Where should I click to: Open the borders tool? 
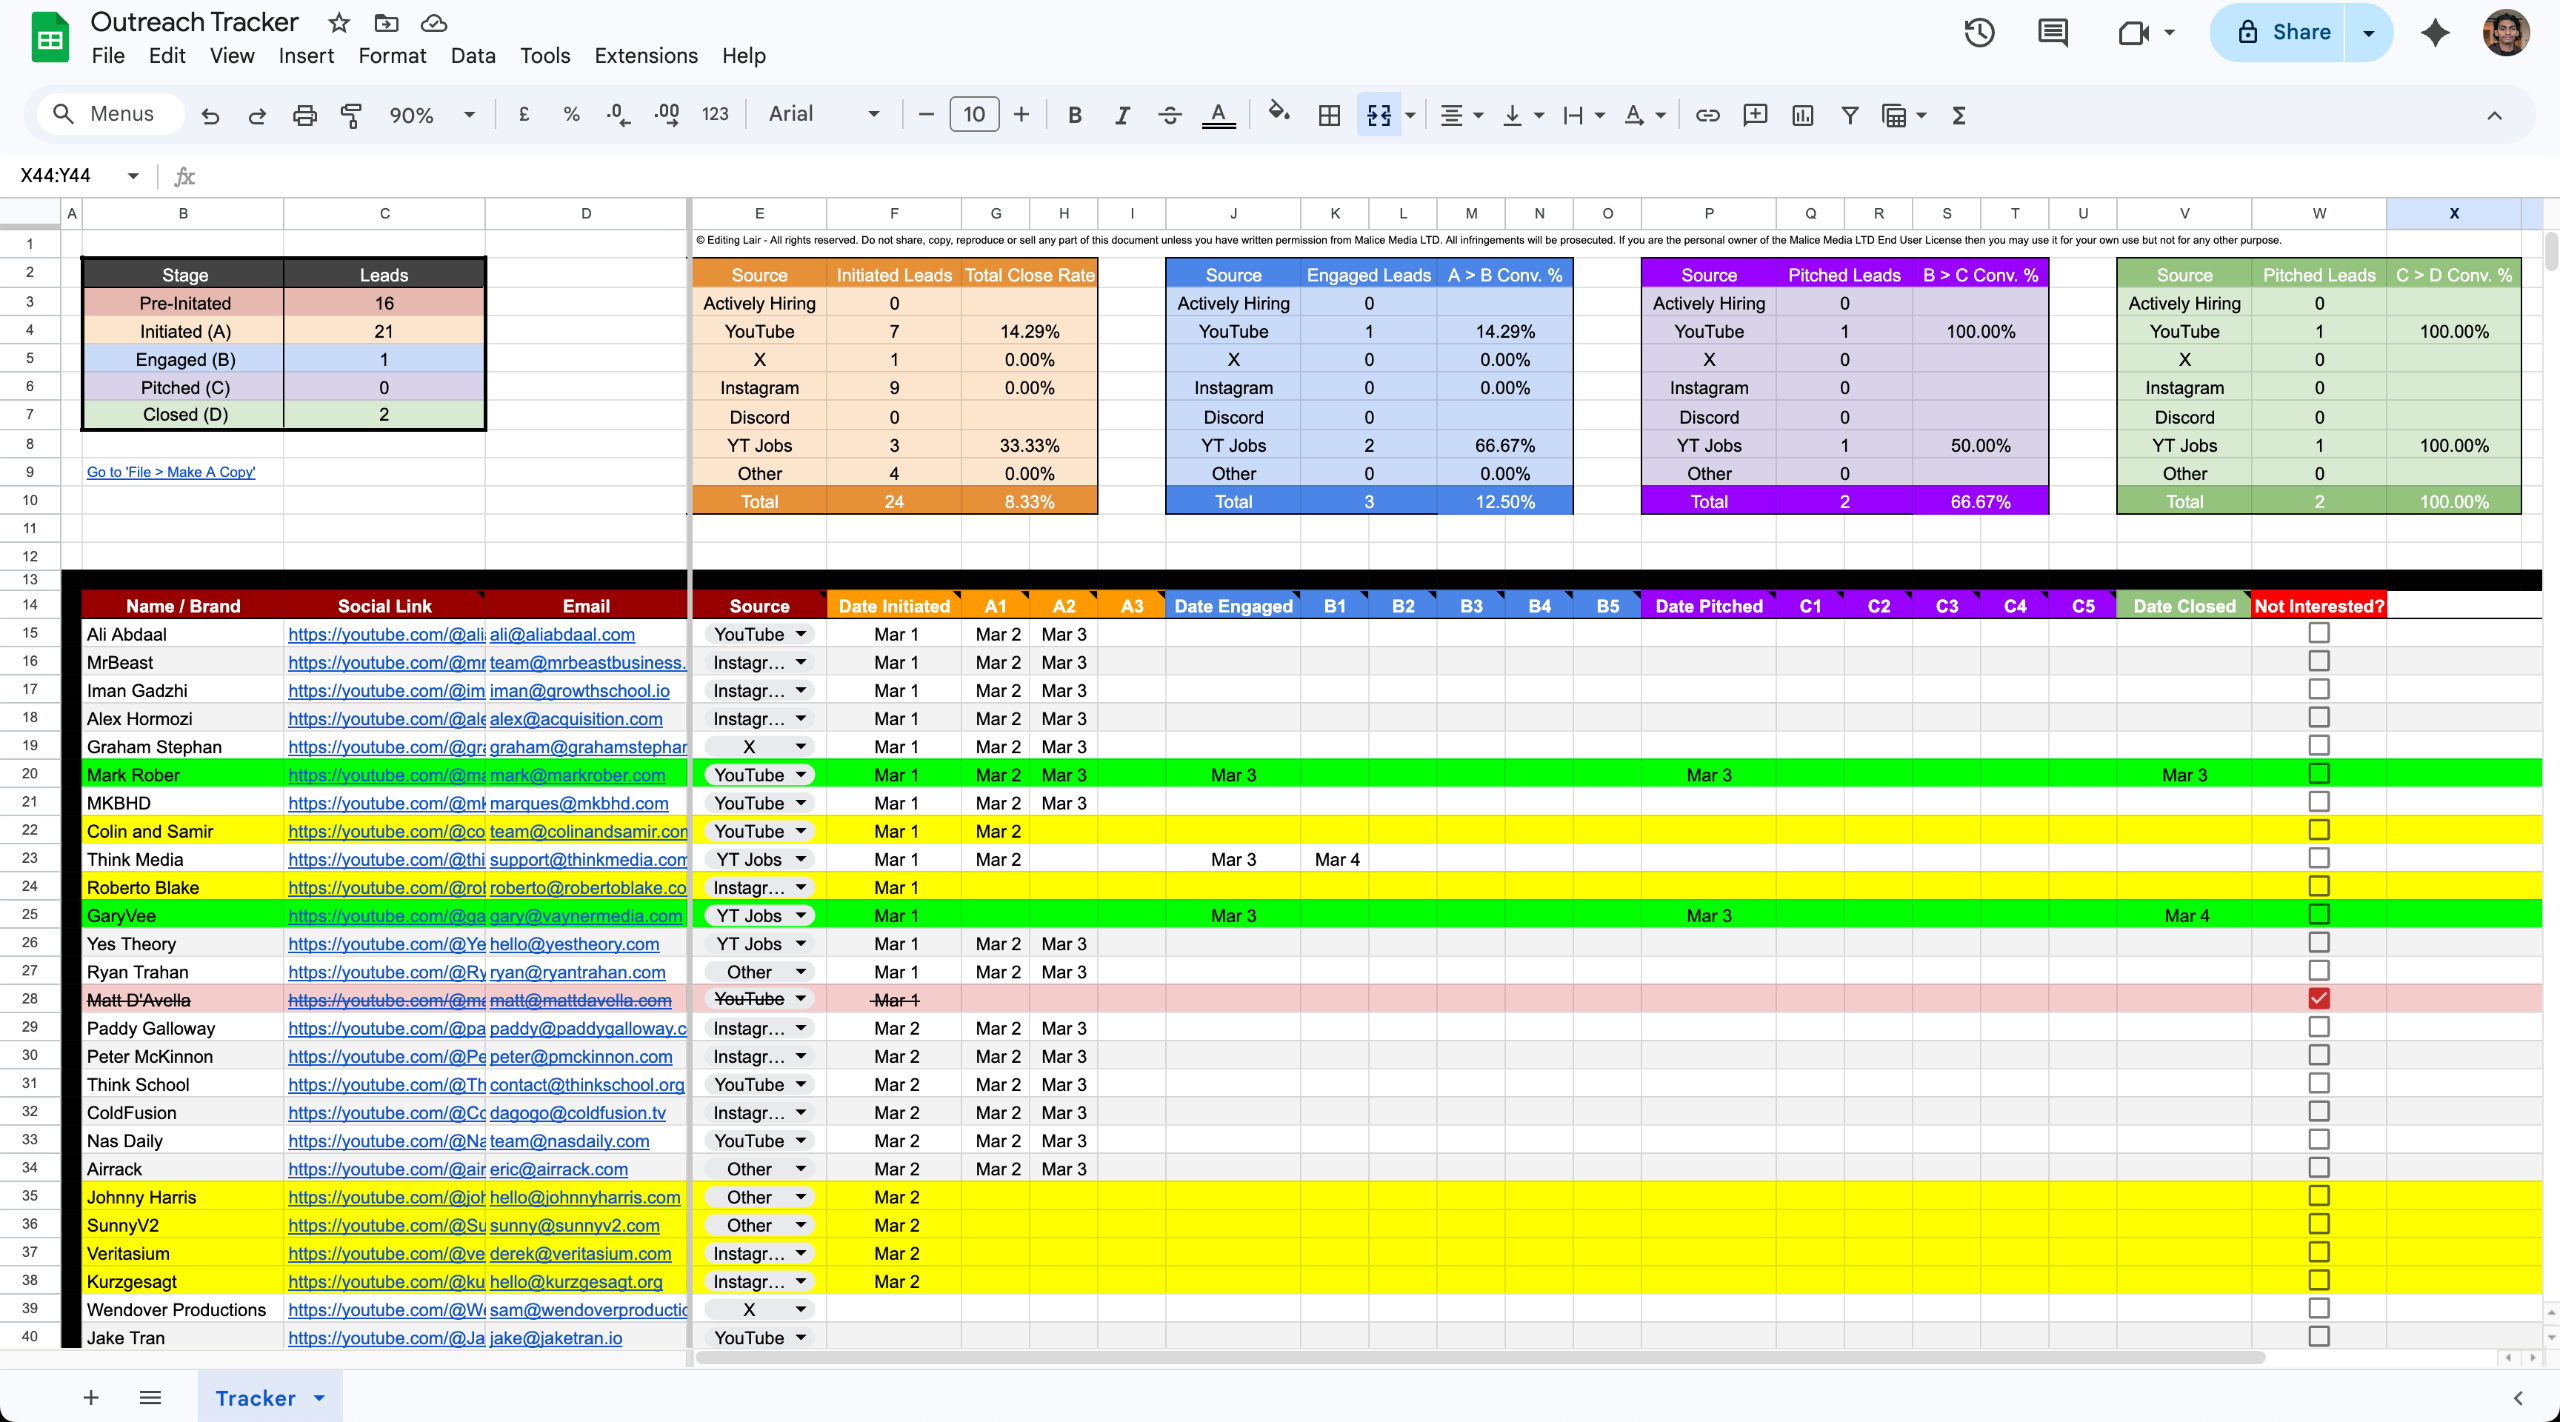point(1329,115)
